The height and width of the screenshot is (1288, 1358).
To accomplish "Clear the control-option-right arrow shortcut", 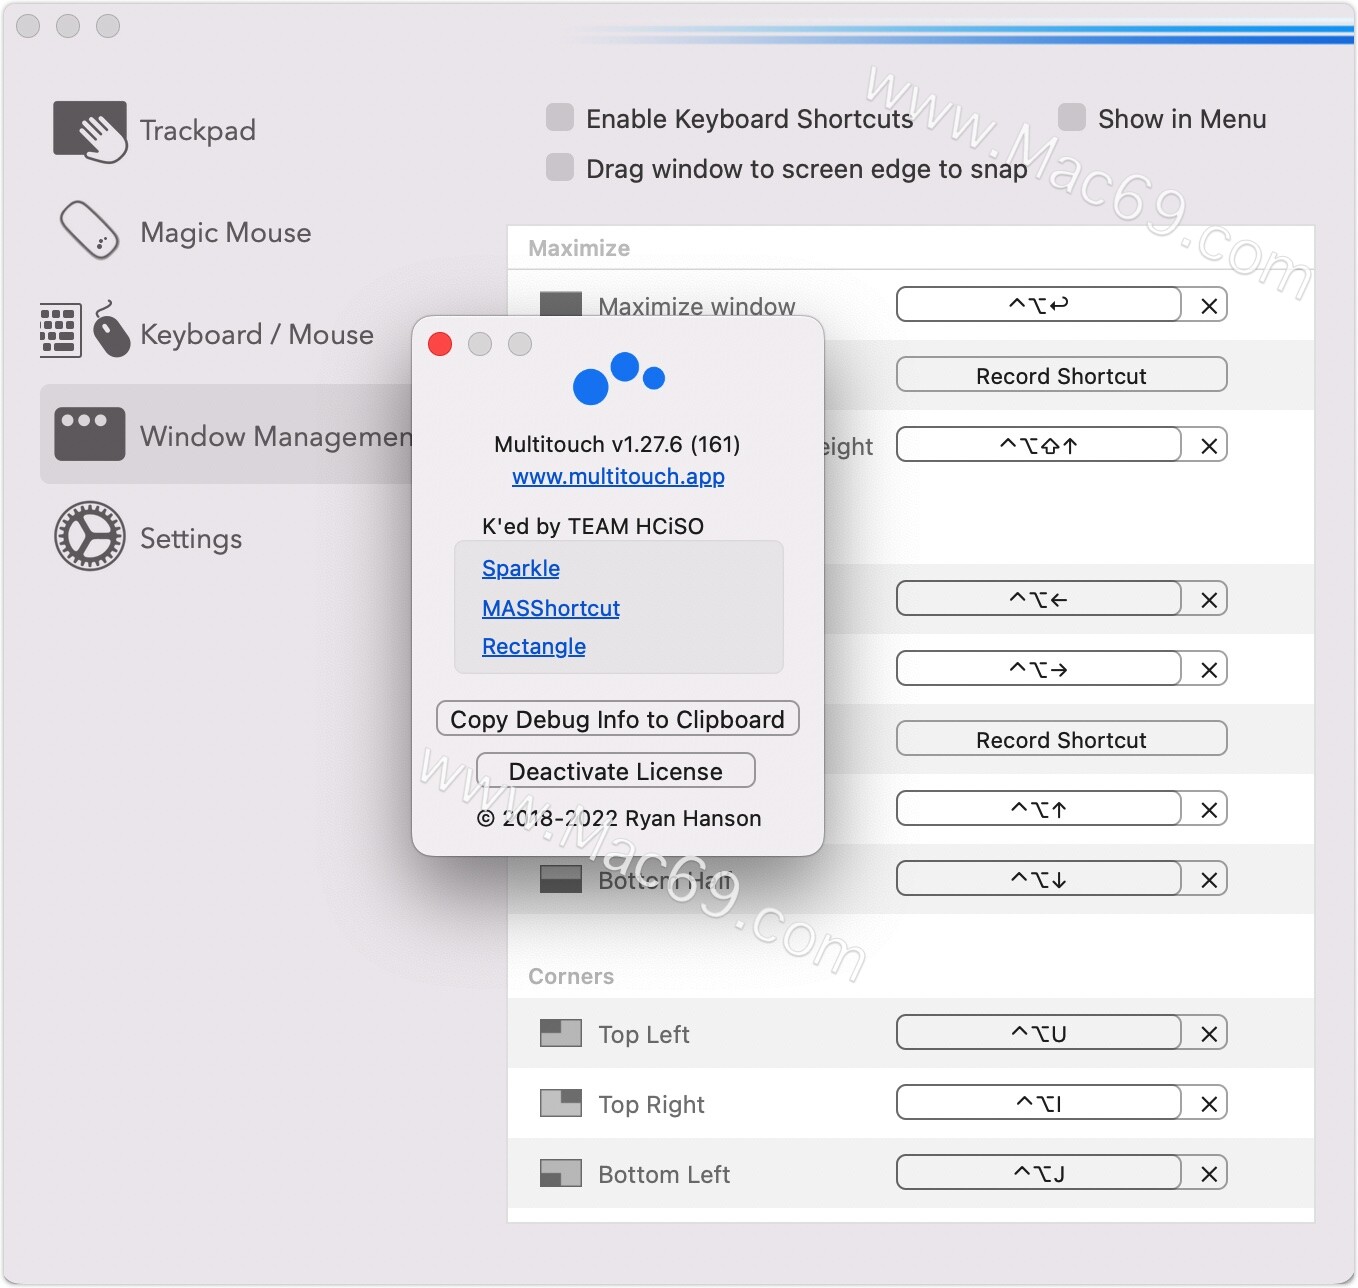I will click(x=1208, y=669).
